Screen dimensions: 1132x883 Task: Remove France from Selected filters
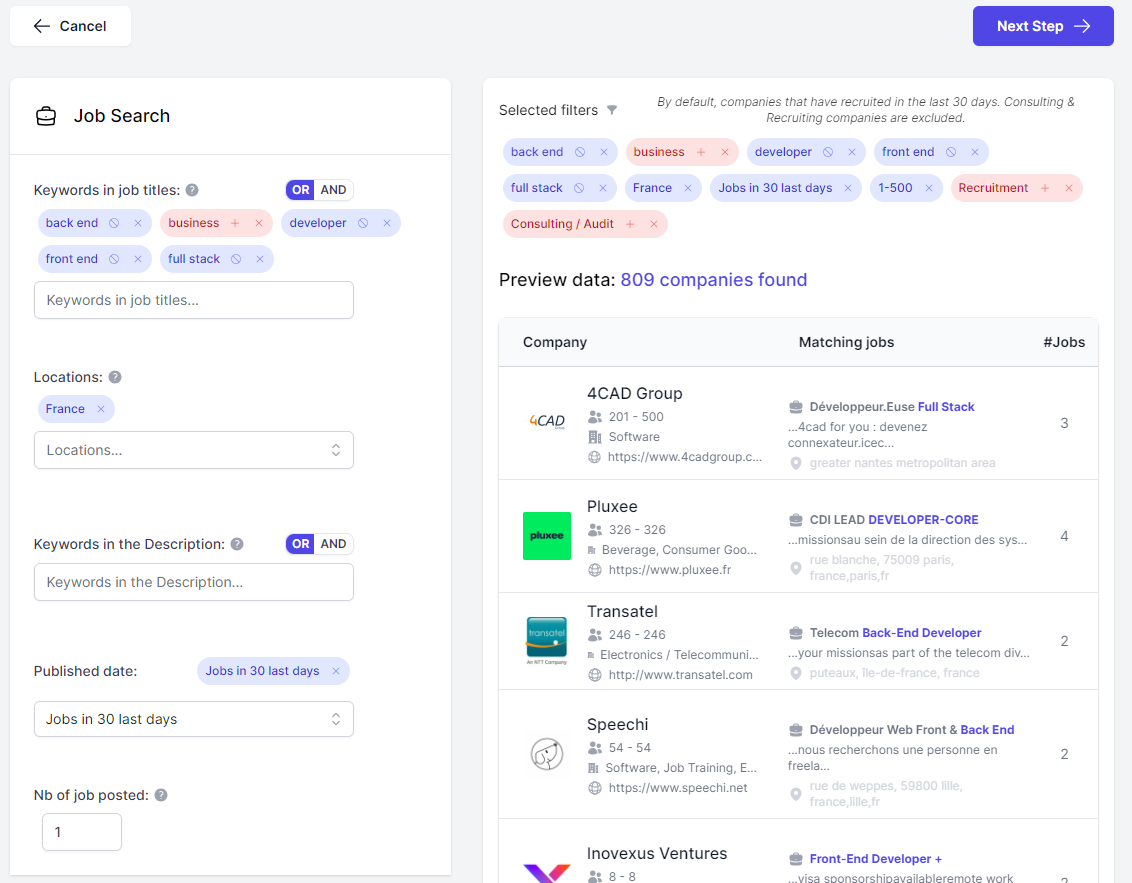coord(688,188)
